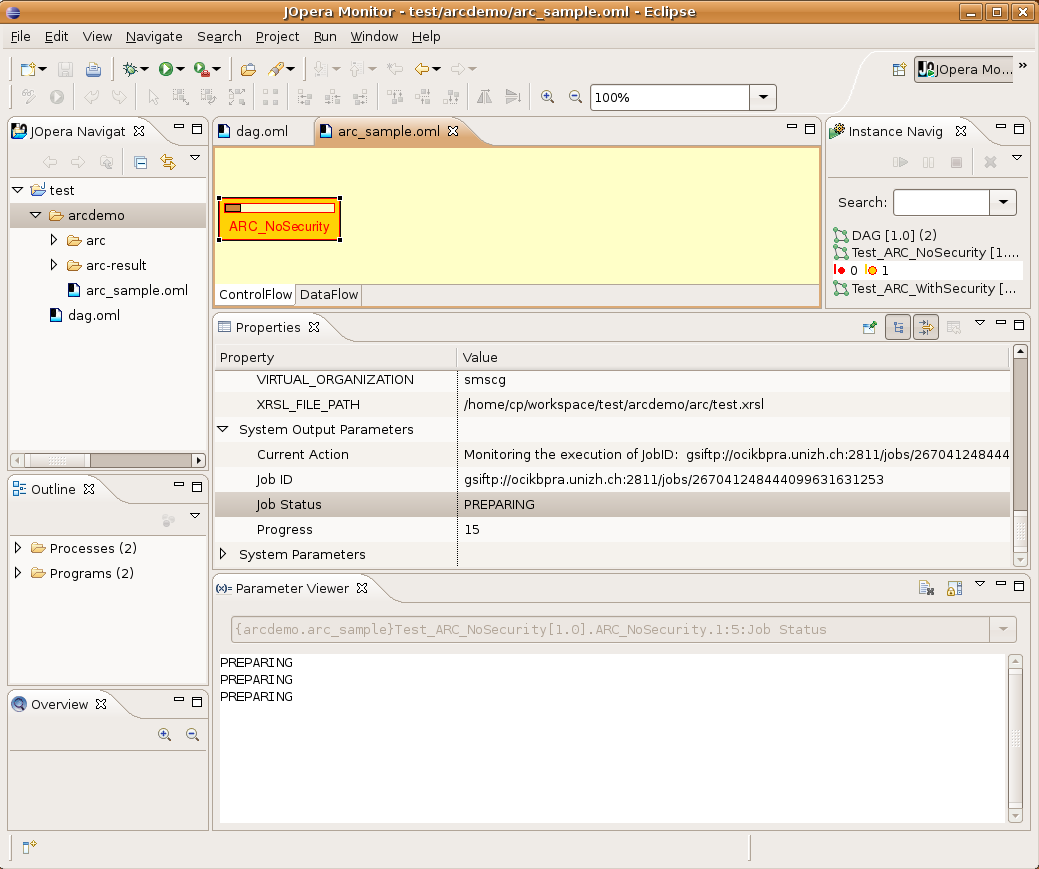Toggle Show Categories in Properties view

[898, 327]
